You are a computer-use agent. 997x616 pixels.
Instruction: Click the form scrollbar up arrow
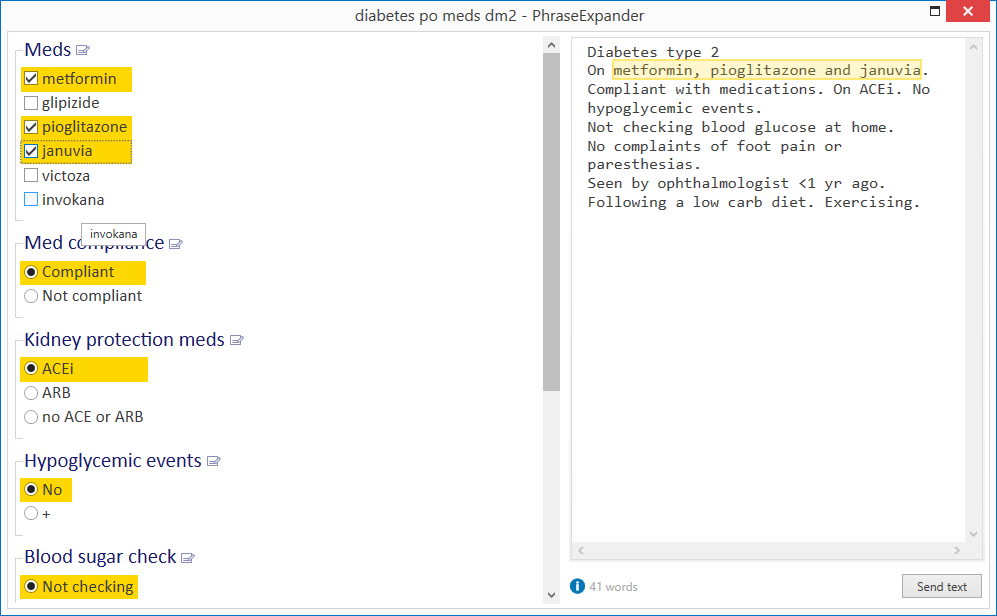pyautogui.click(x=551, y=45)
